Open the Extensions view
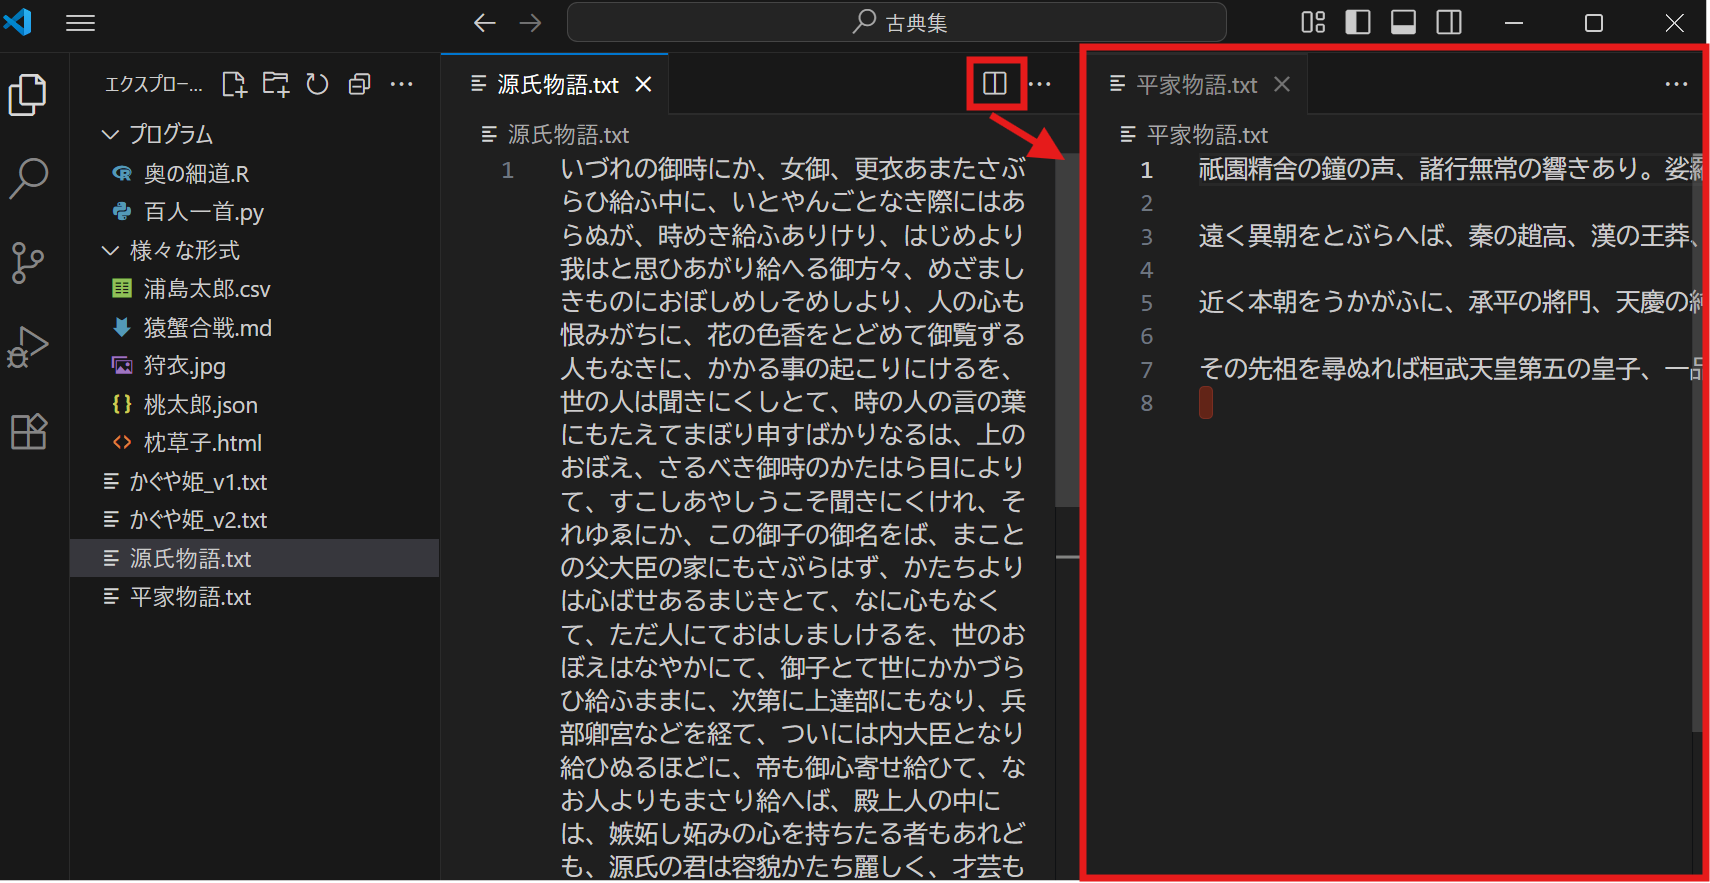Screen dimensions: 1710x883 tap(28, 432)
